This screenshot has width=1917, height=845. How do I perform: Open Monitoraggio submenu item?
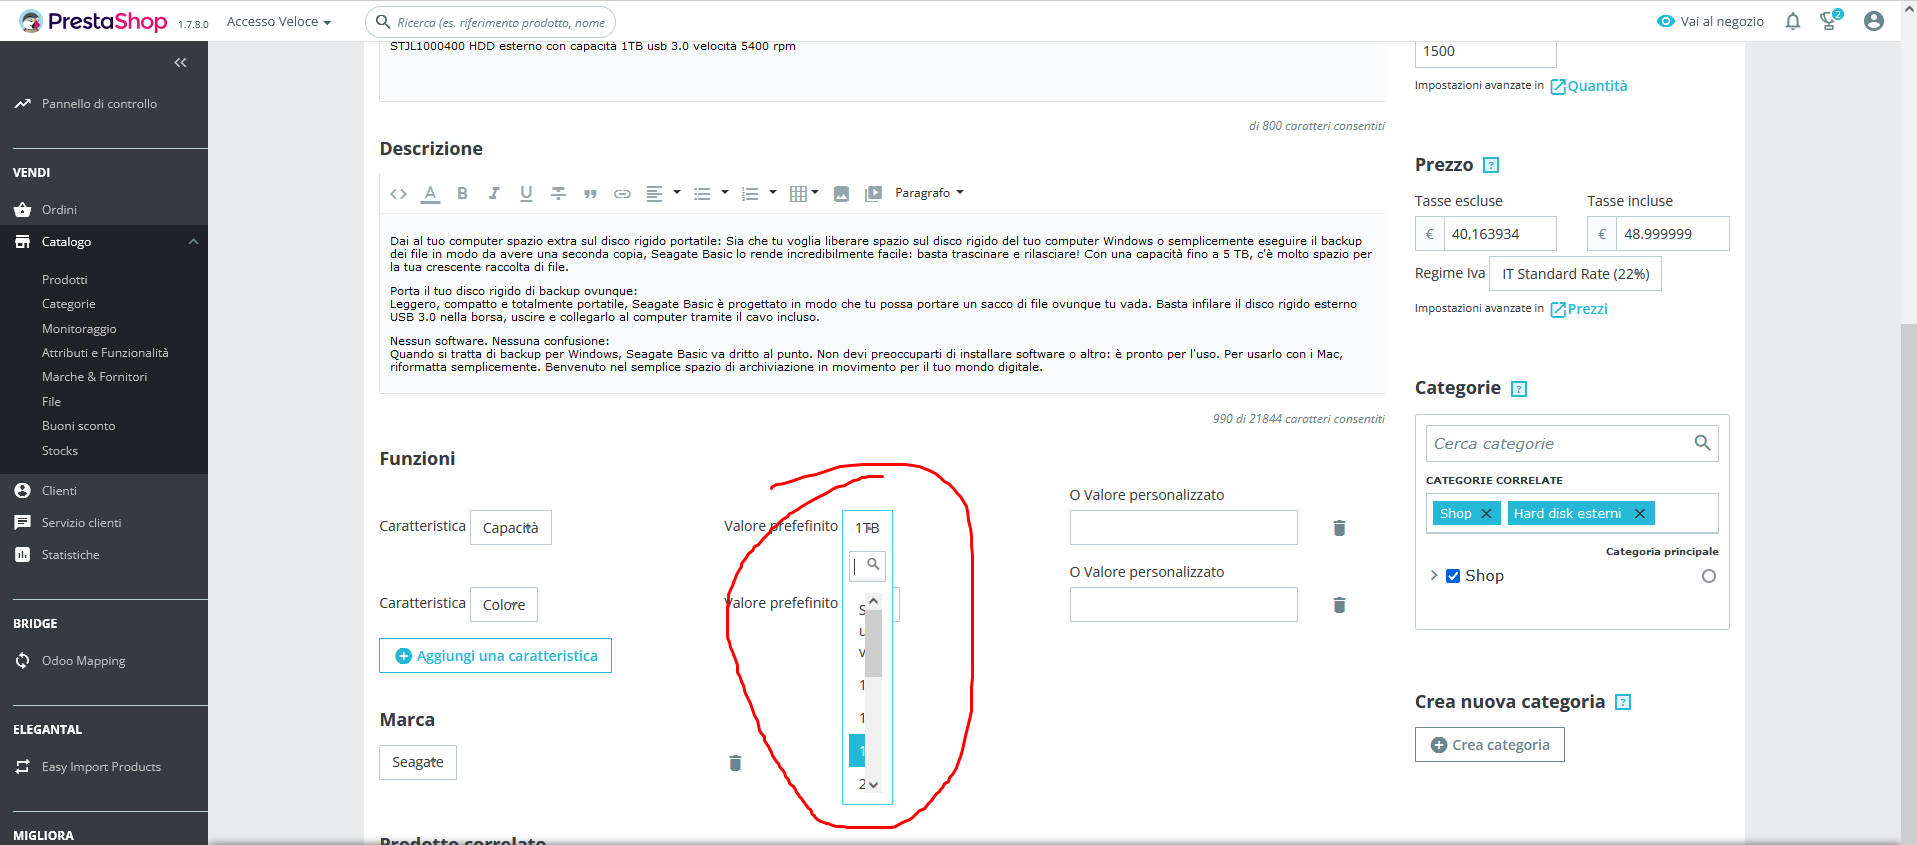pyautogui.click(x=79, y=329)
